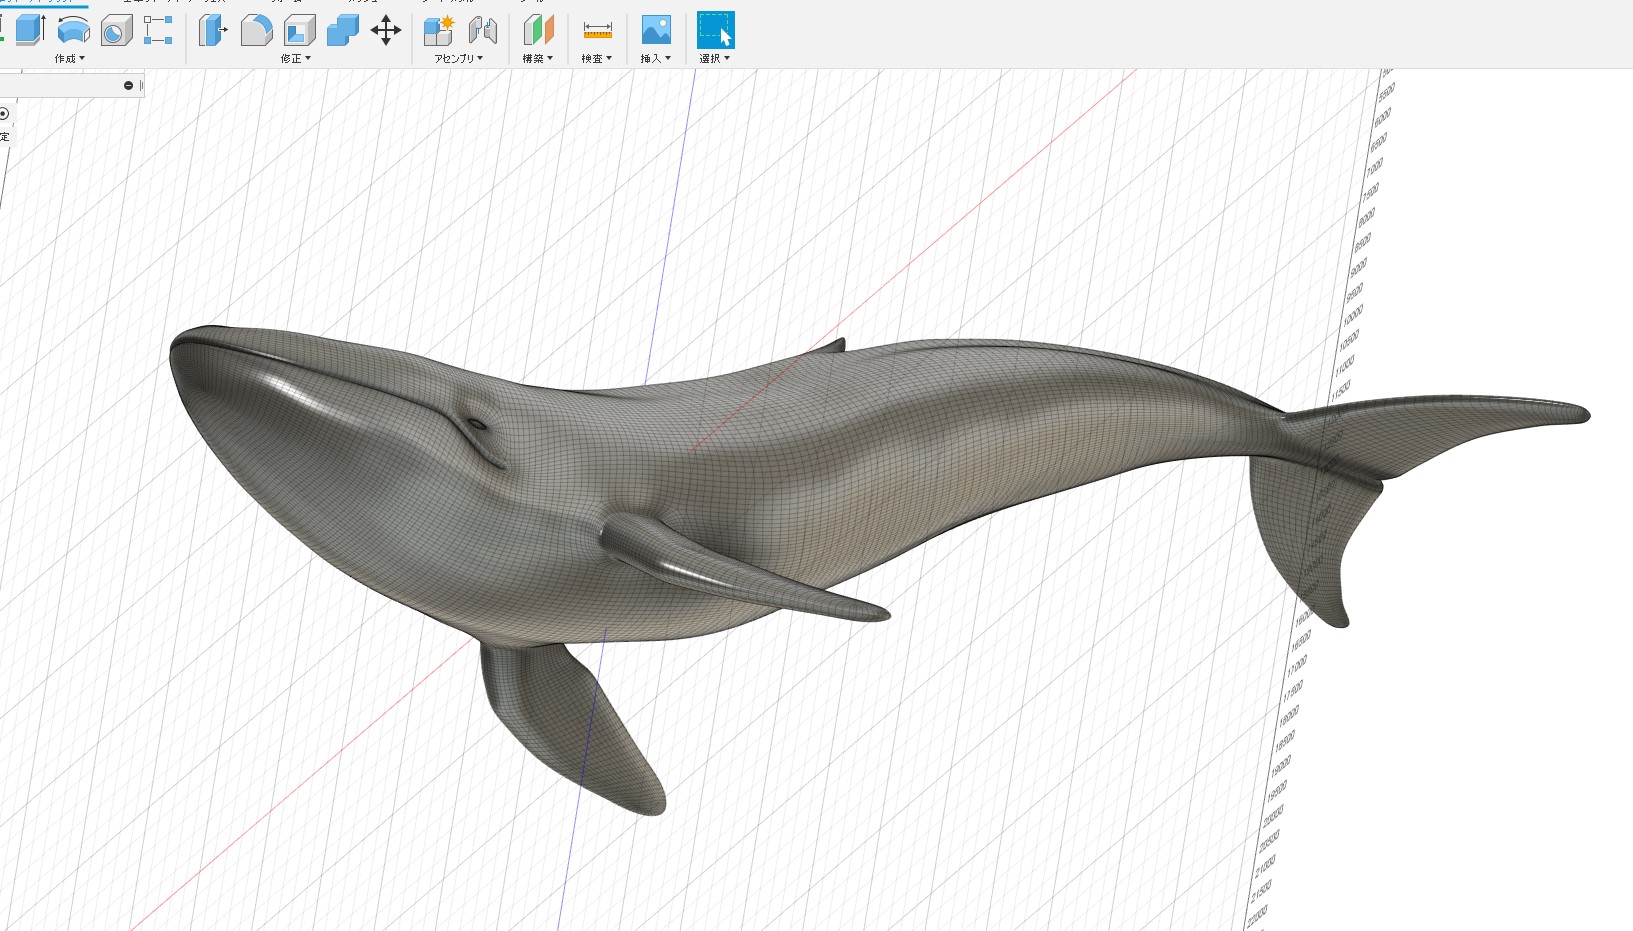Open the 作成 dropdown menu
The width and height of the screenshot is (1633, 931).
[x=70, y=58]
